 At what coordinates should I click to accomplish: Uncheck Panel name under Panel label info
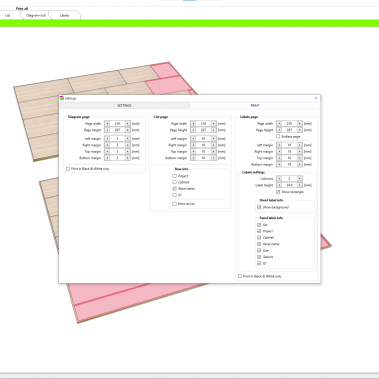click(x=259, y=244)
